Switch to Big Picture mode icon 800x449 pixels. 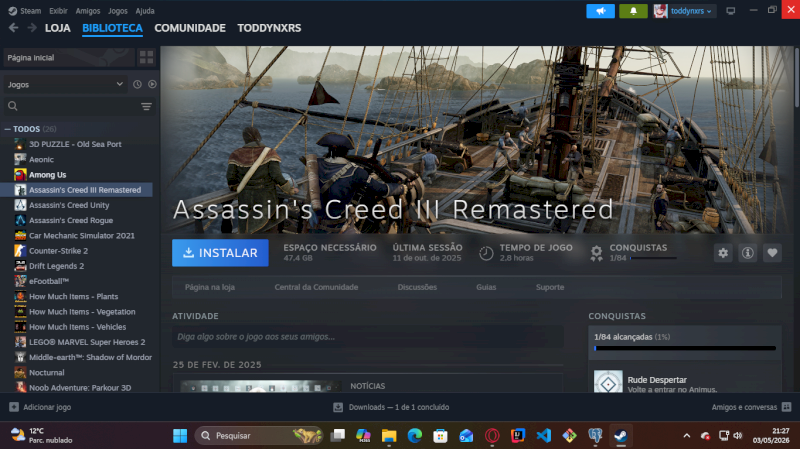click(731, 11)
